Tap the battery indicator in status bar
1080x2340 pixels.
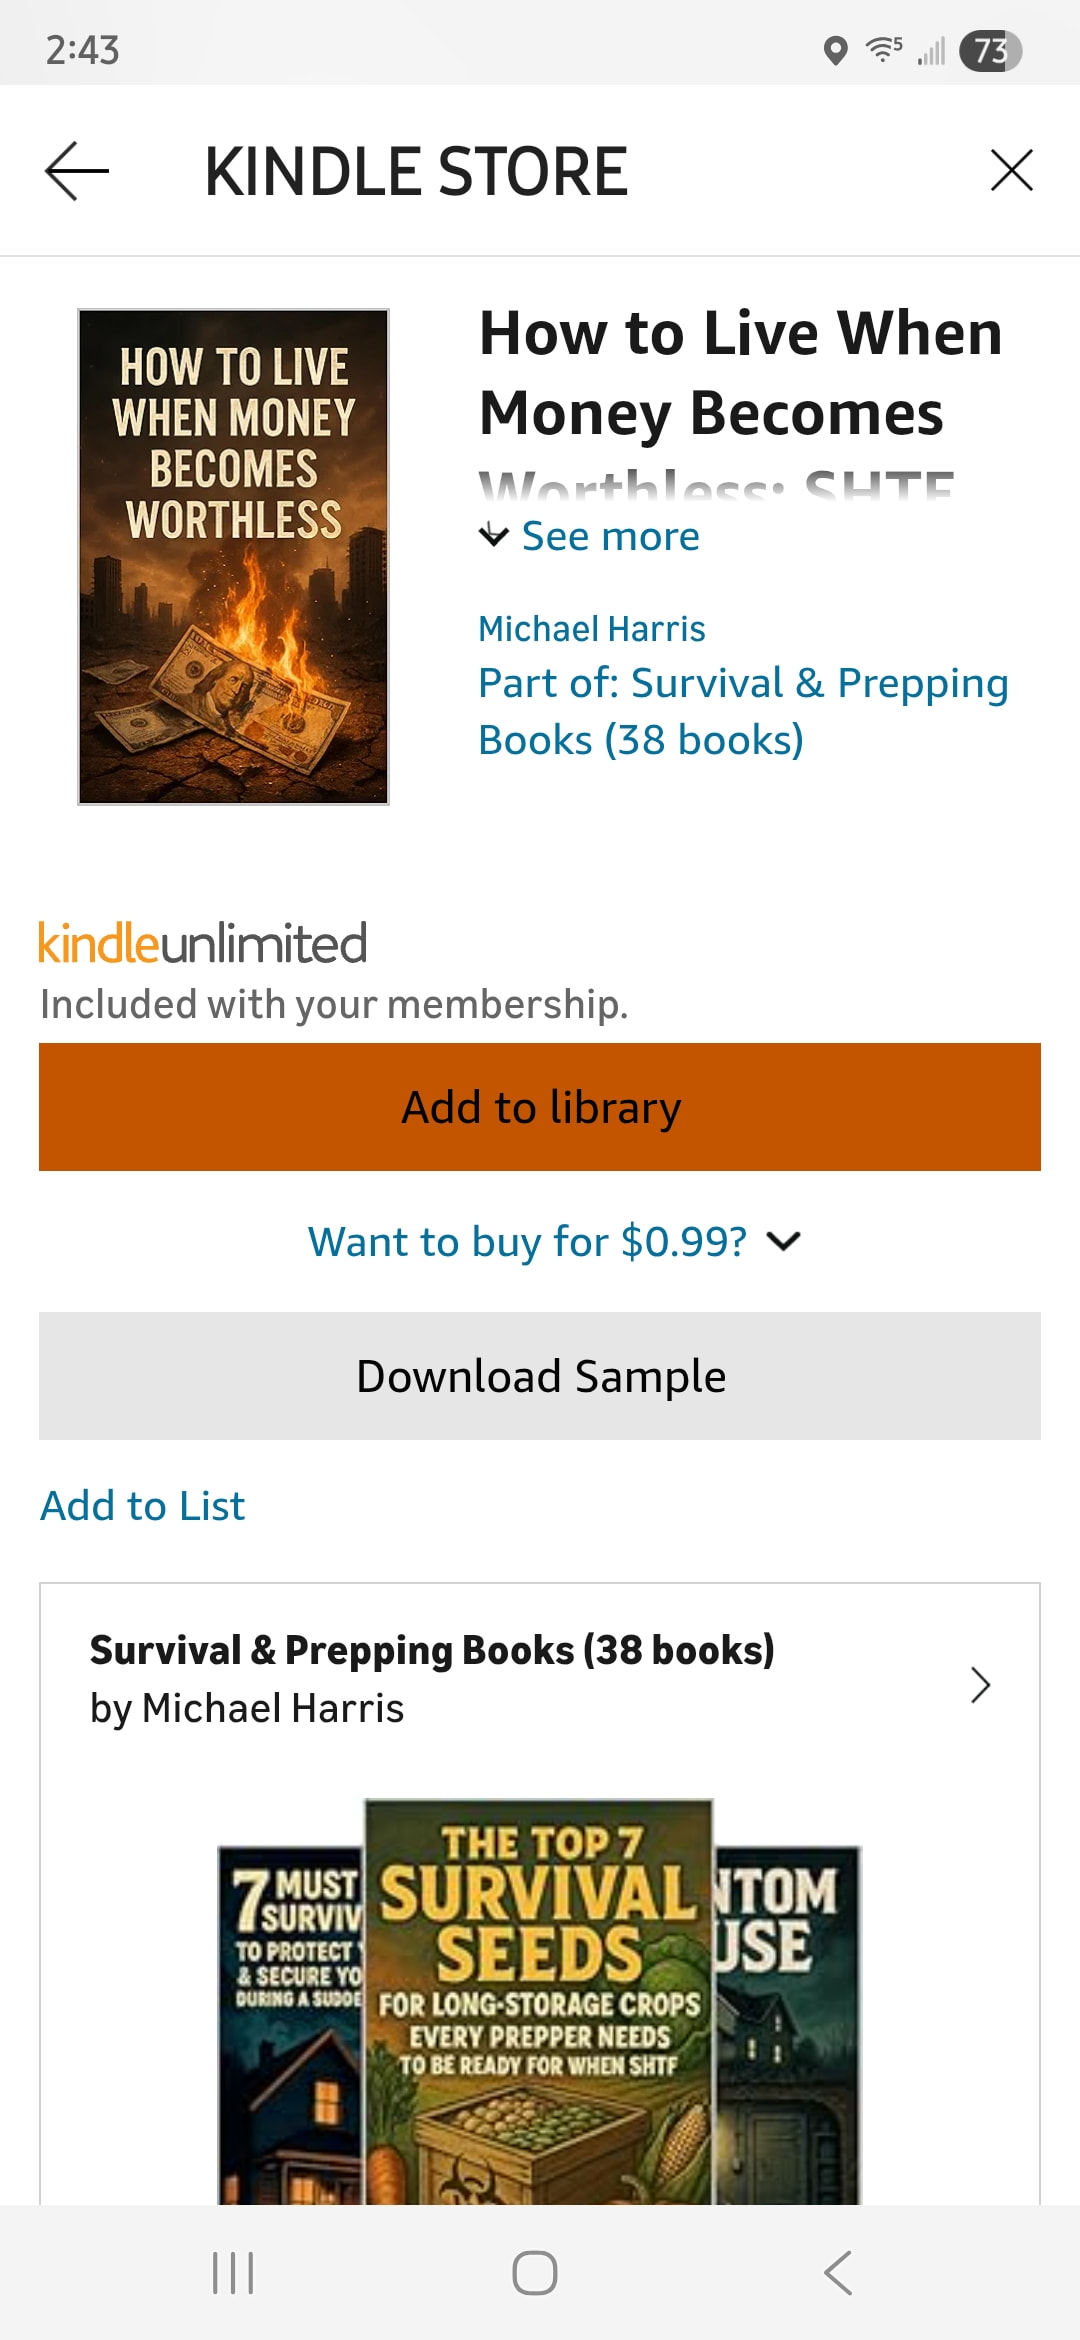(990, 51)
